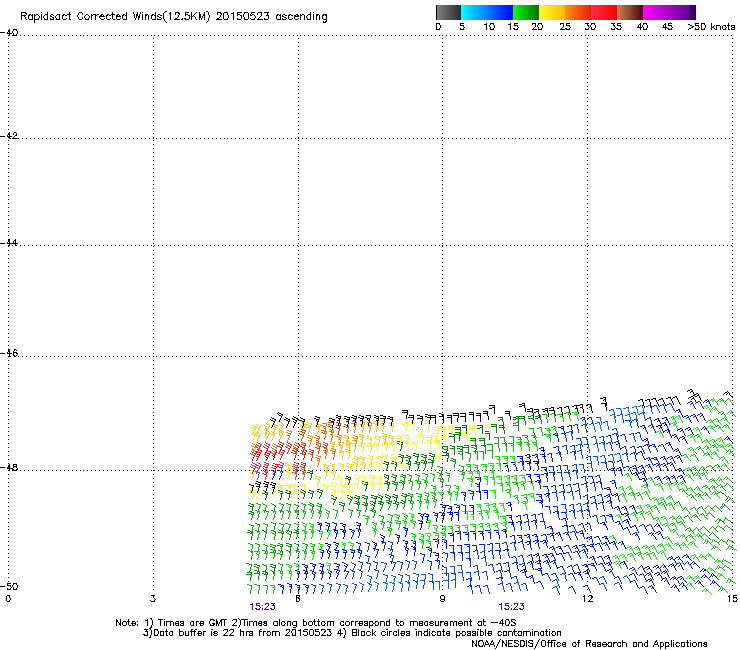Select the gray 0-5 knots color swatch
This screenshot has width=740, height=650.
[x=448, y=12]
